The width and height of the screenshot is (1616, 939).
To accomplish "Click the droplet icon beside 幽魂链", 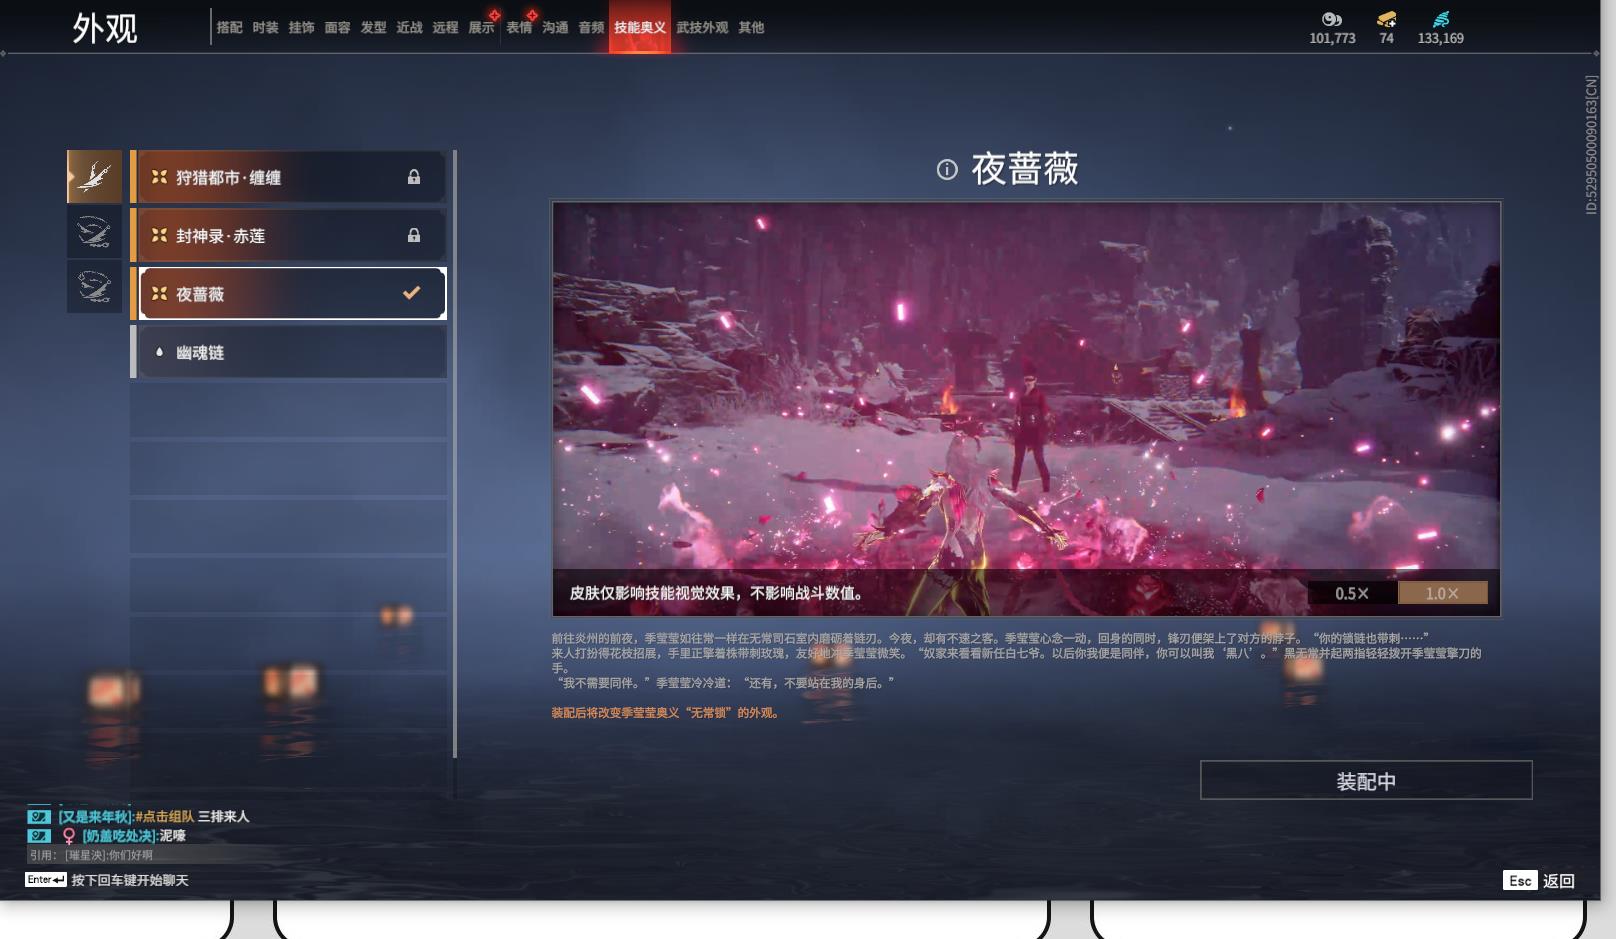I will coord(159,352).
